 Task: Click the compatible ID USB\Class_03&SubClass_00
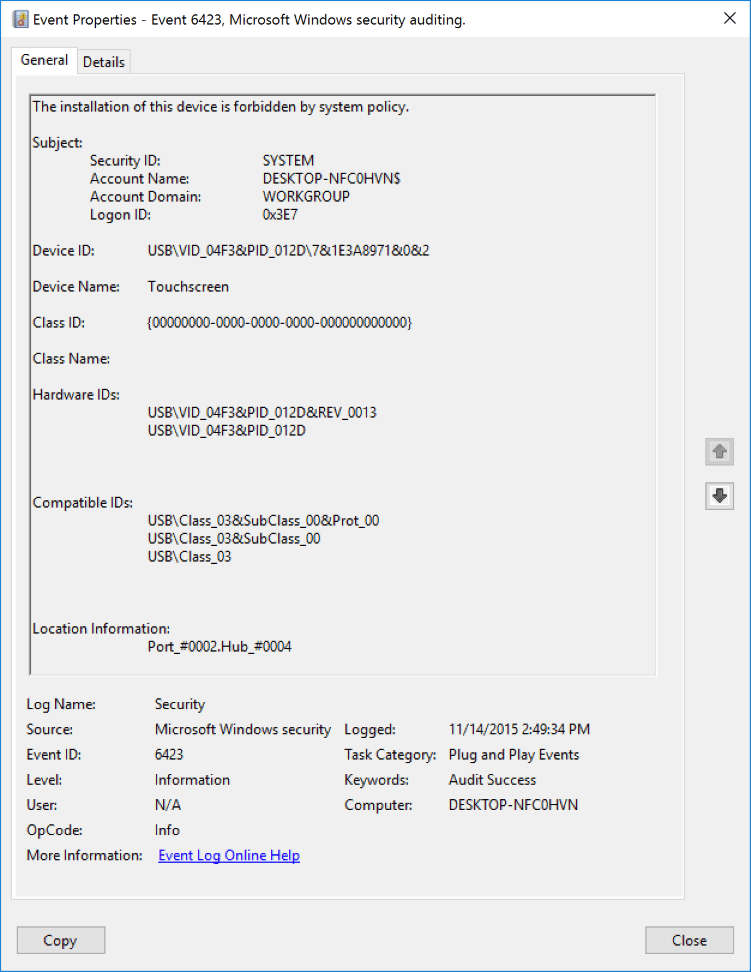(234, 538)
